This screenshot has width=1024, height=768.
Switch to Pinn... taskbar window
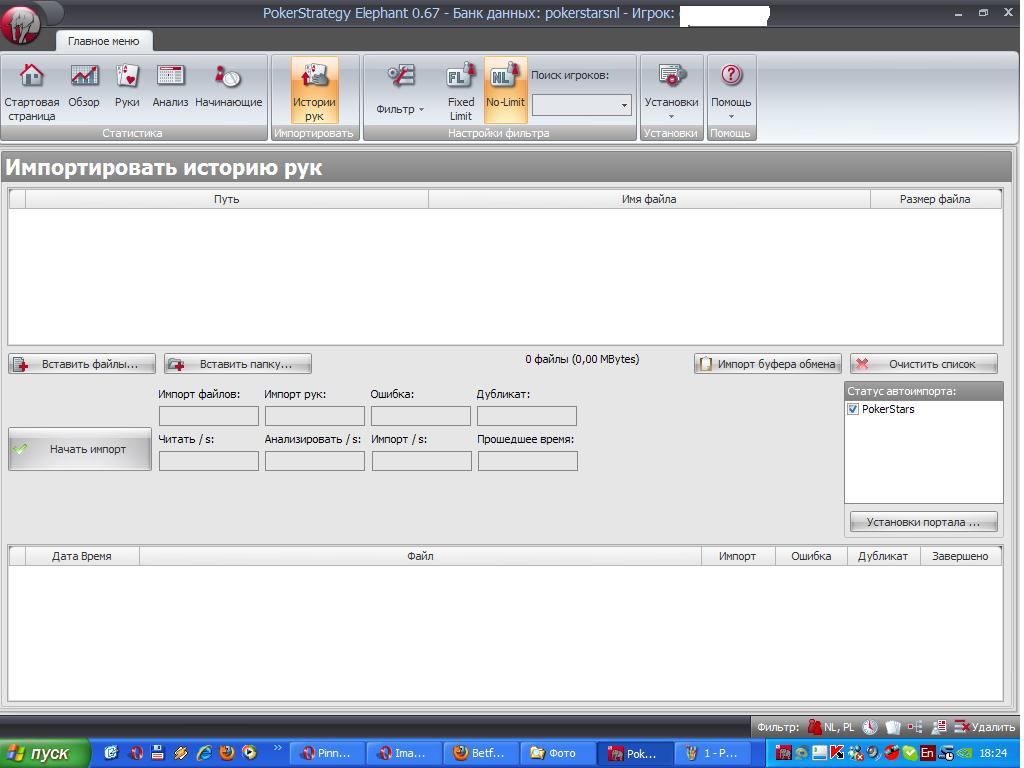[326, 754]
